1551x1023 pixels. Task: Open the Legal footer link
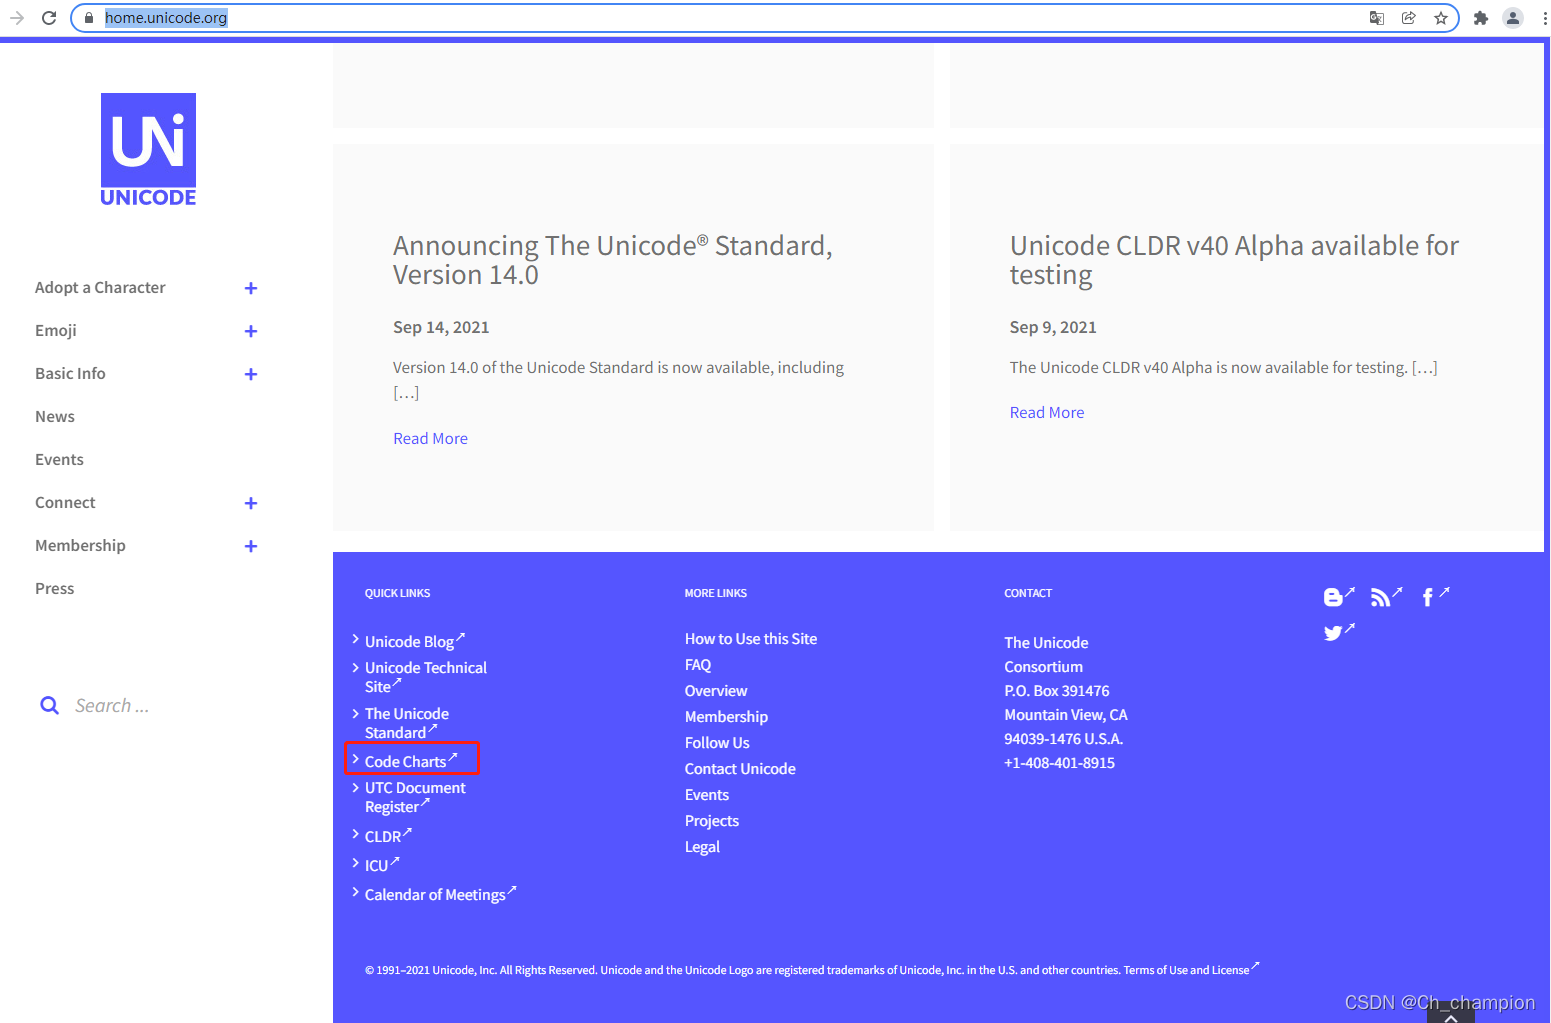(x=702, y=847)
